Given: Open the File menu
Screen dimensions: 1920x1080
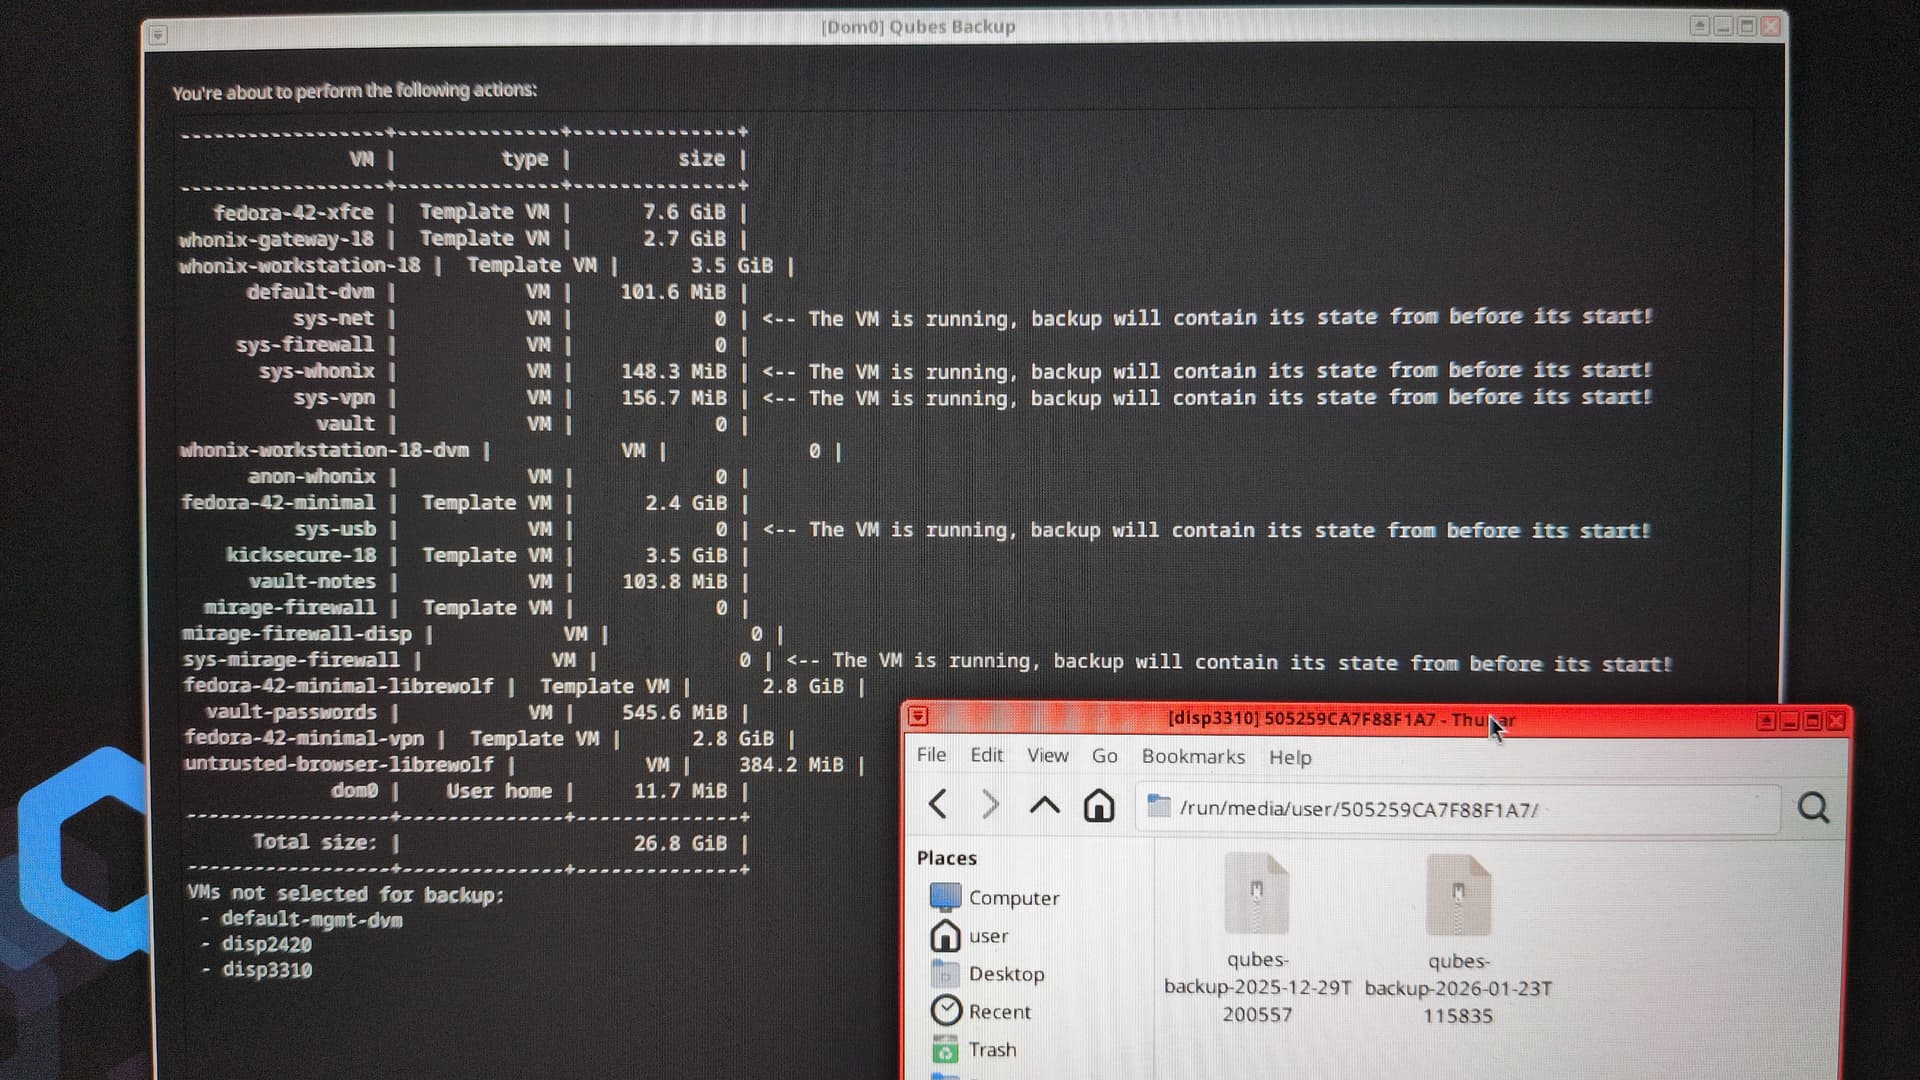Looking at the screenshot, I should click(931, 755).
